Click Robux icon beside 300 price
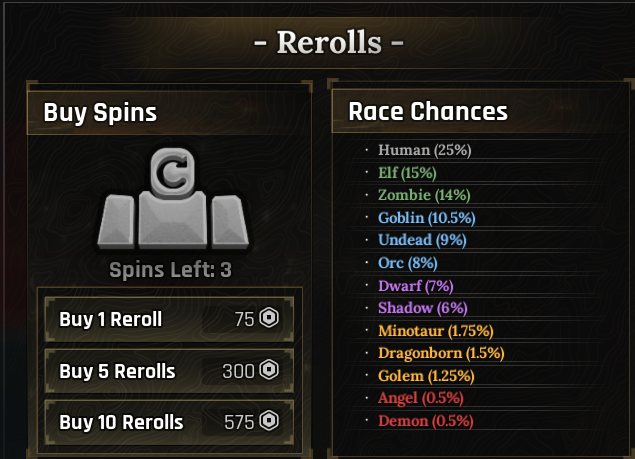 pos(269,371)
